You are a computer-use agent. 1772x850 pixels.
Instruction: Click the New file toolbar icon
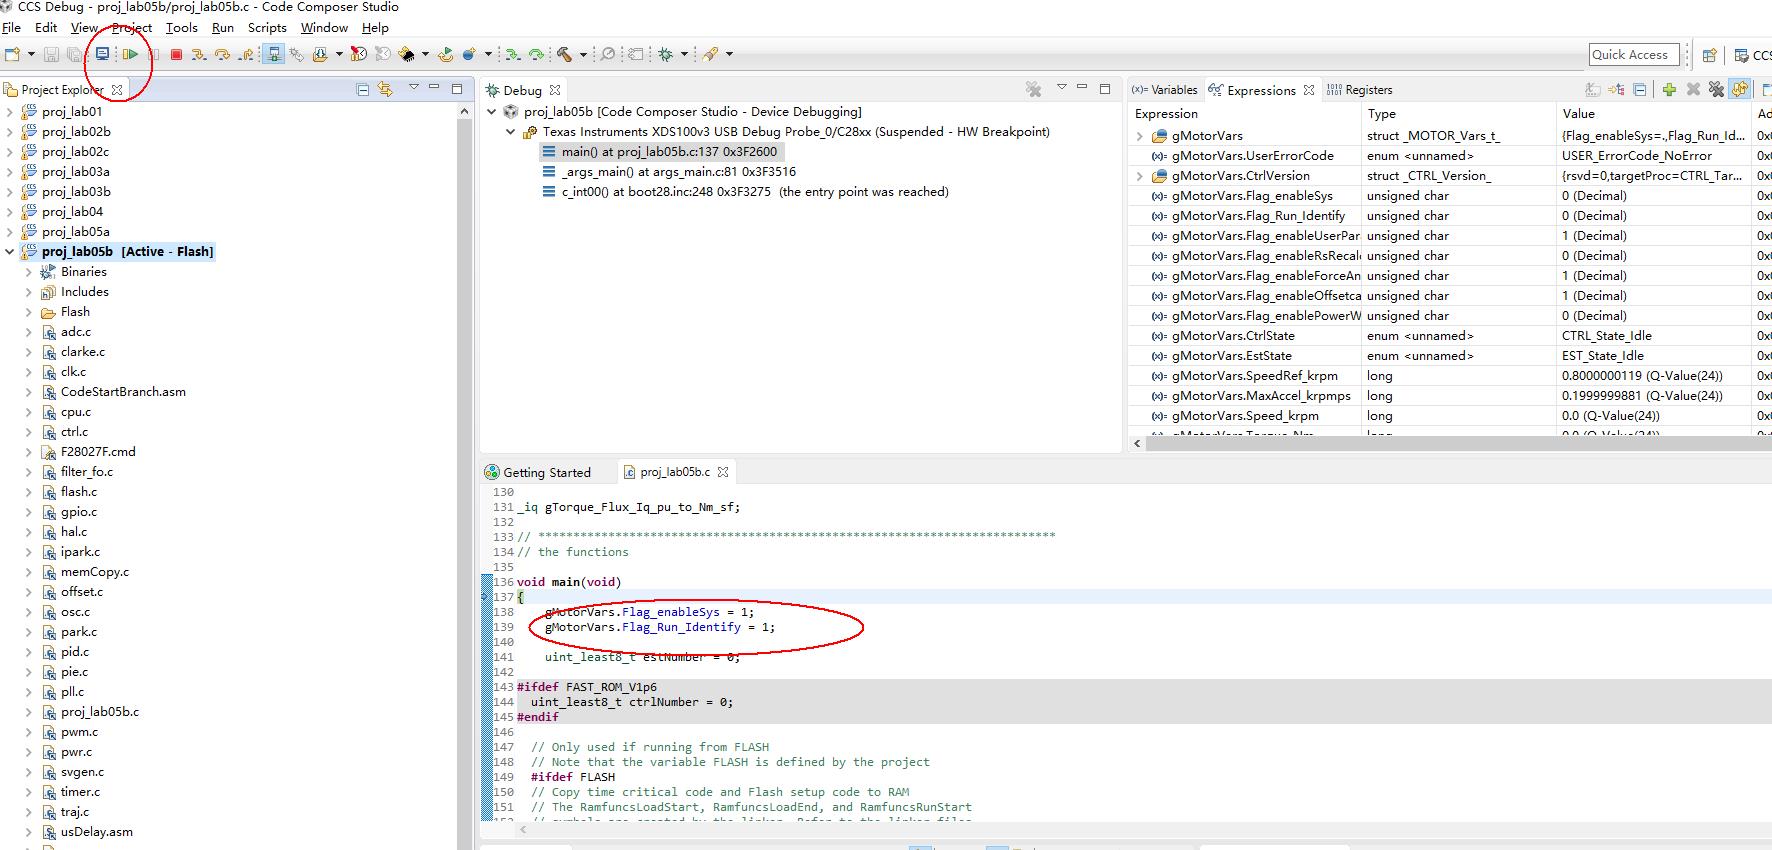pos(13,54)
